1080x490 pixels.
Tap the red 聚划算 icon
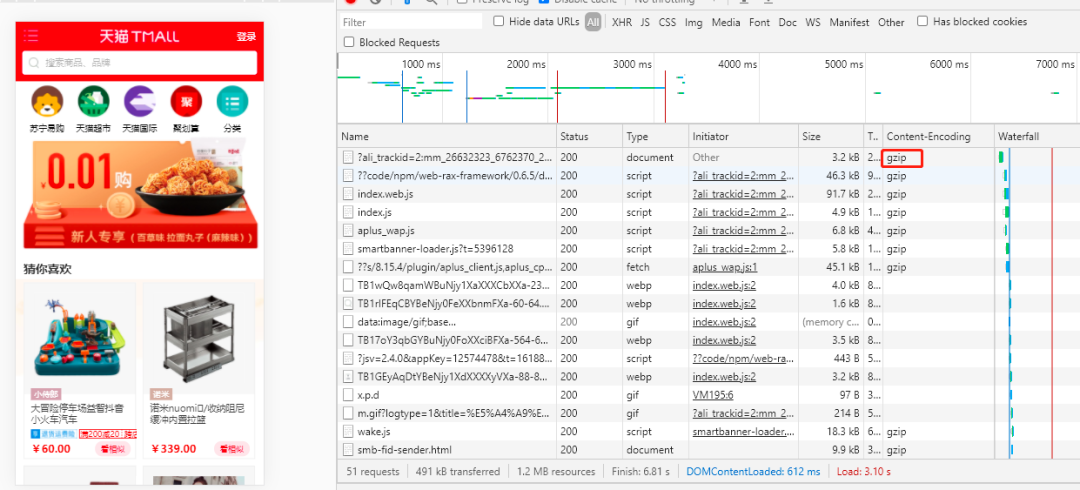[186, 101]
